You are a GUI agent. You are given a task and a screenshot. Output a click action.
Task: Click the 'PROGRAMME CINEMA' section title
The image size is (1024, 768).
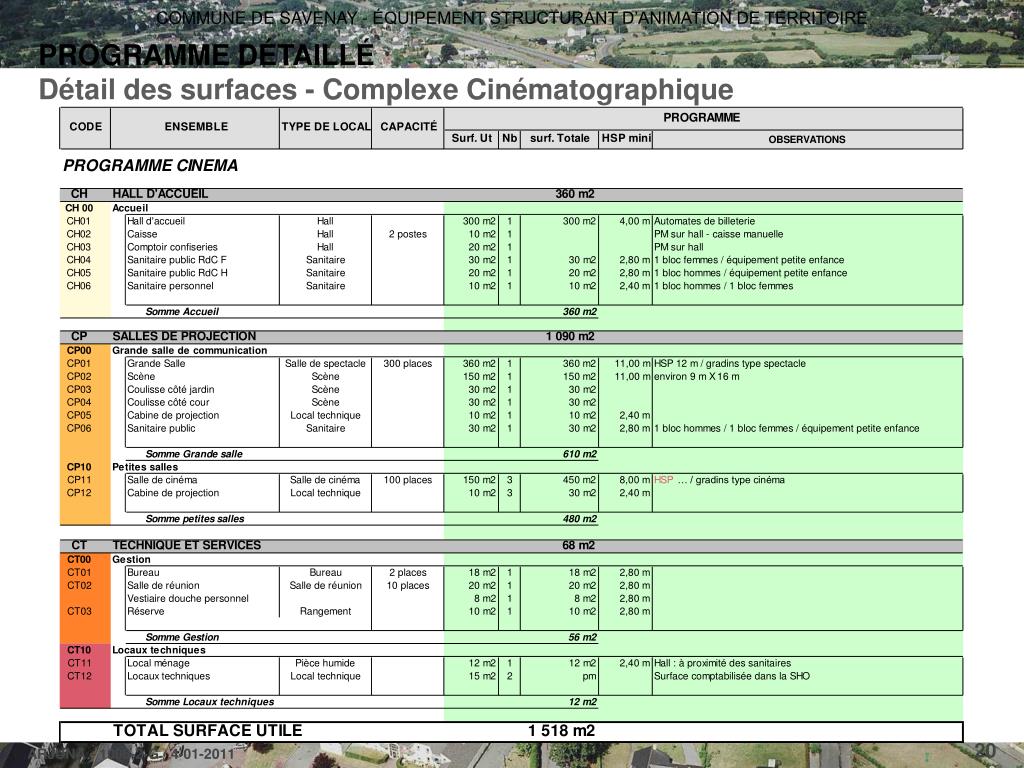pyautogui.click(x=150, y=165)
